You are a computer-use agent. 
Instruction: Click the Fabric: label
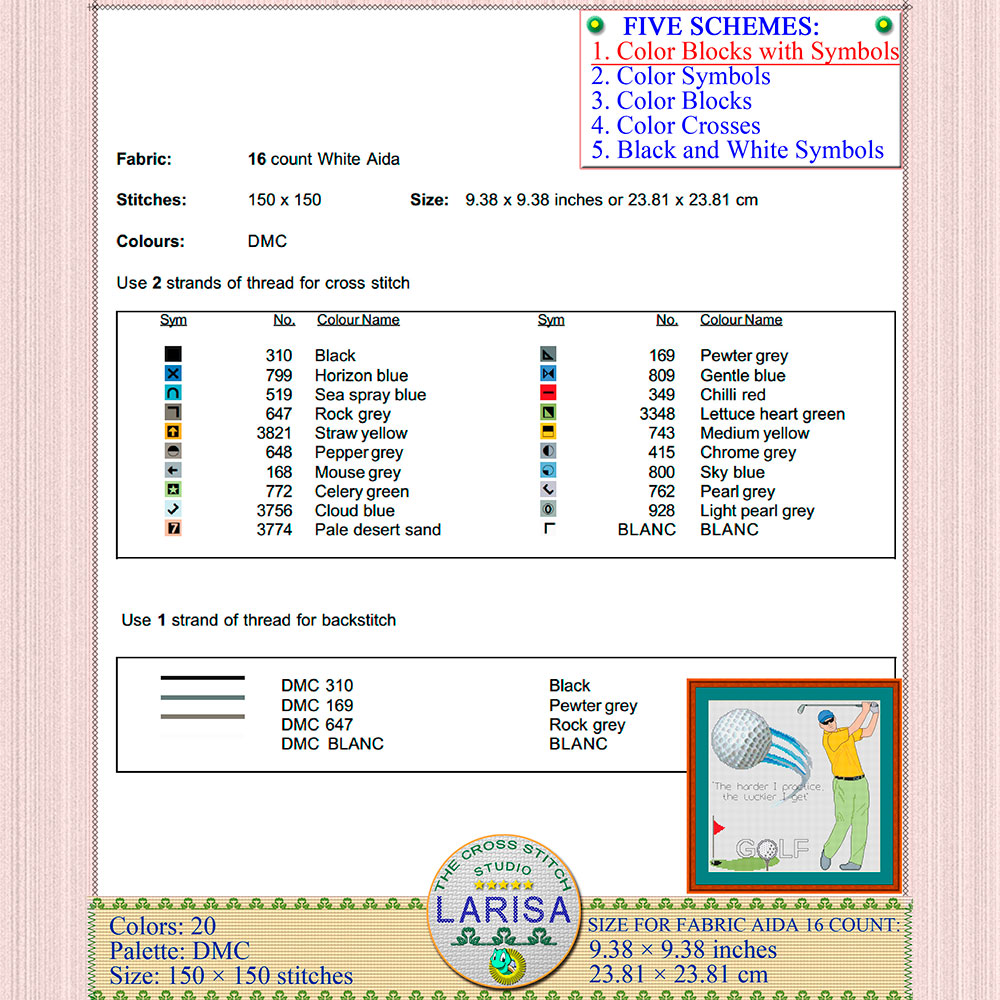pyautogui.click(x=144, y=159)
